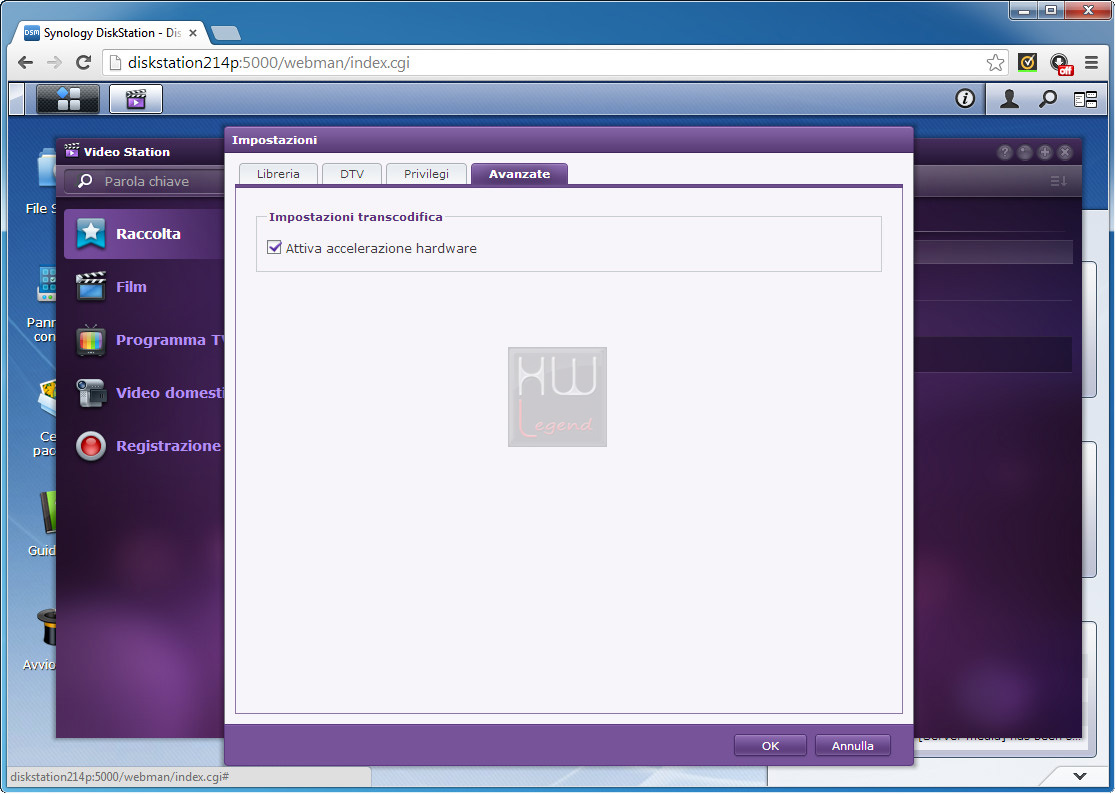This screenshot has height=794, width=1116.
Task: Click the Video domestico camcorder icon
Action: pyautogui.click(x=91, y=393)
